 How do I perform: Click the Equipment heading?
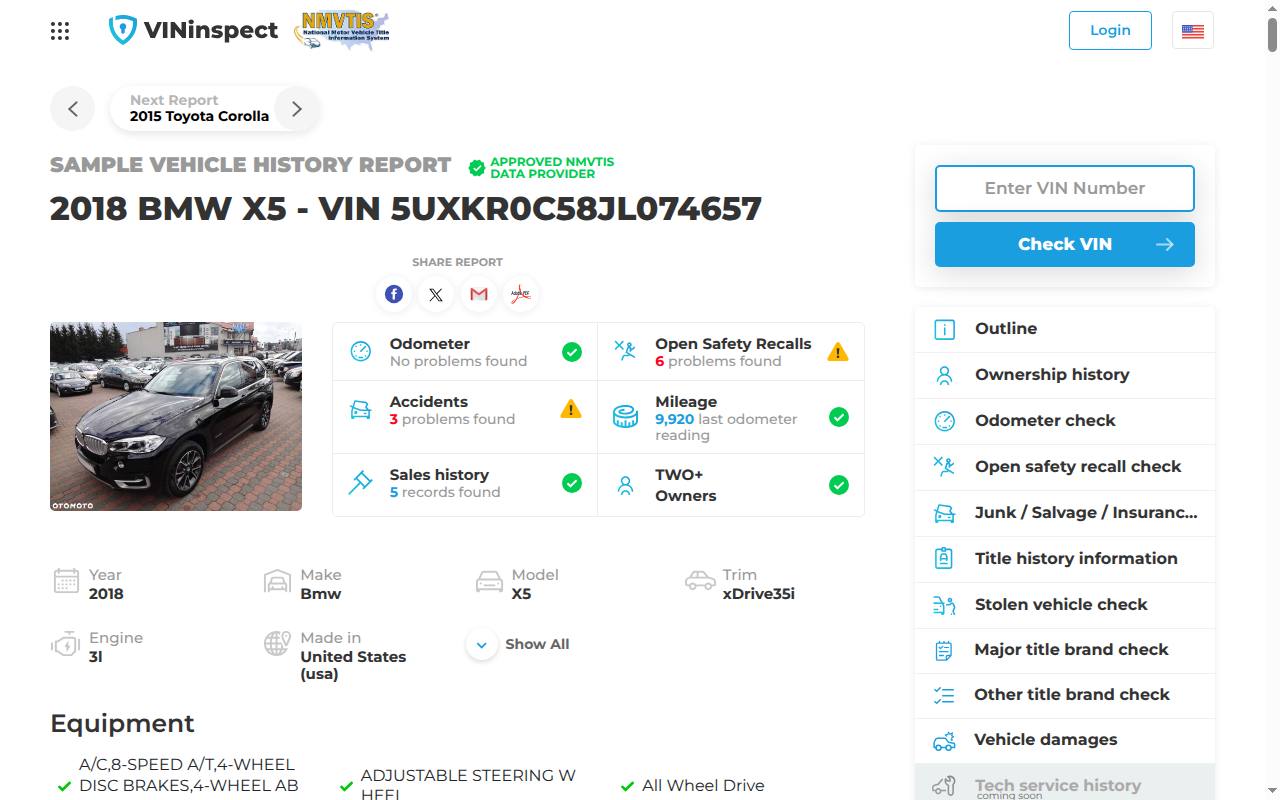point(122,724)
